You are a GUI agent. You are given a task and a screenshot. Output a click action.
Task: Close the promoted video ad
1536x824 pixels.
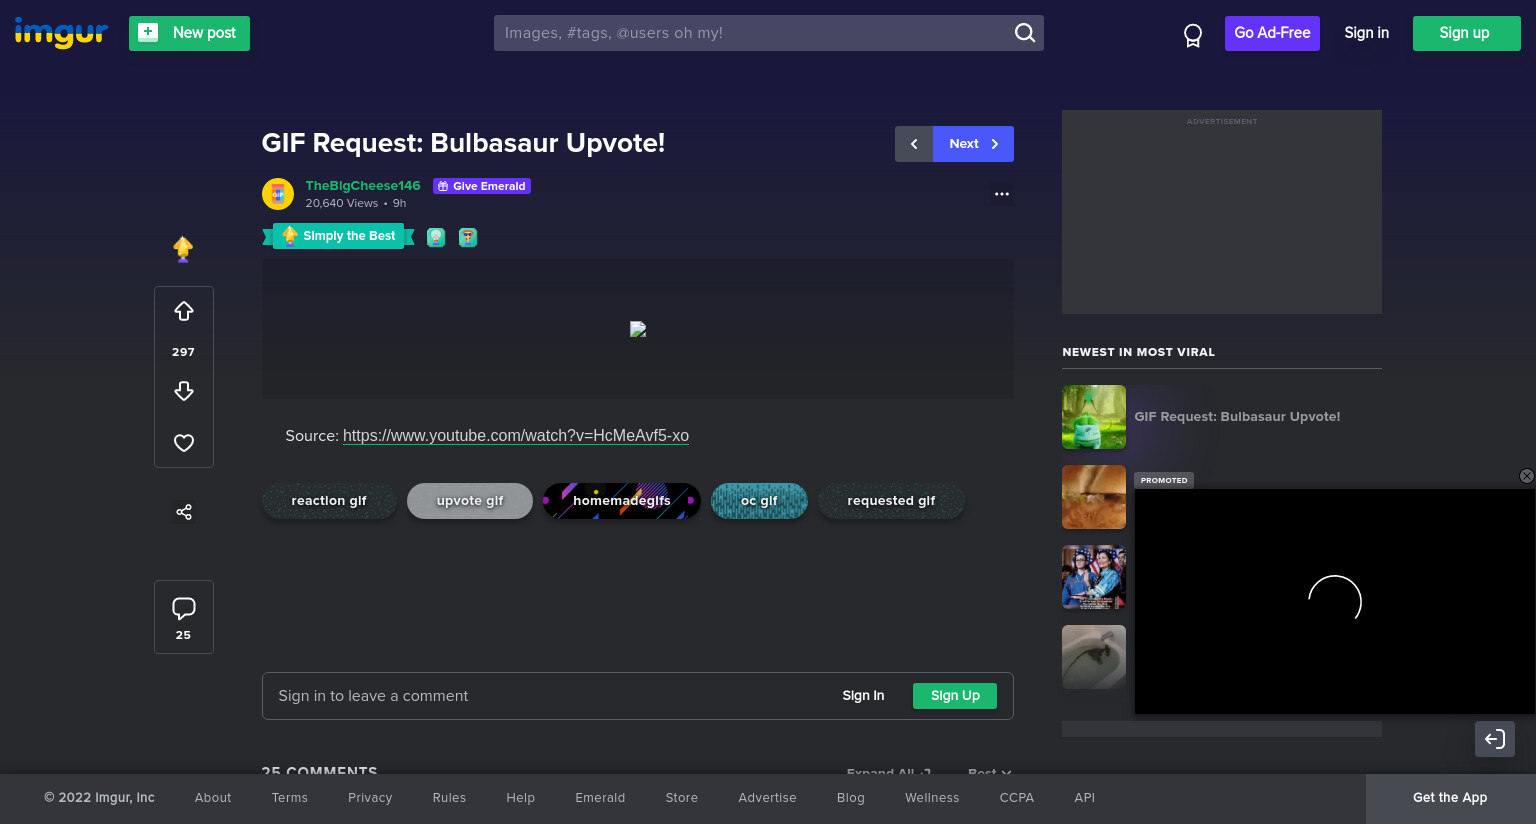click(x=1526, y=476)
